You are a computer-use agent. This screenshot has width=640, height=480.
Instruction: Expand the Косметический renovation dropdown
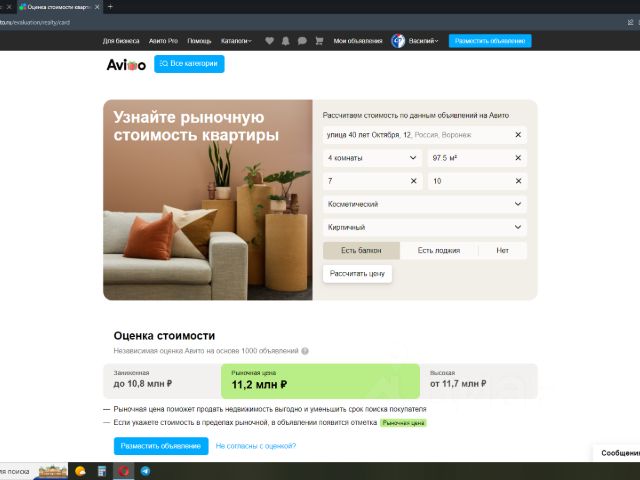(424, 204)
